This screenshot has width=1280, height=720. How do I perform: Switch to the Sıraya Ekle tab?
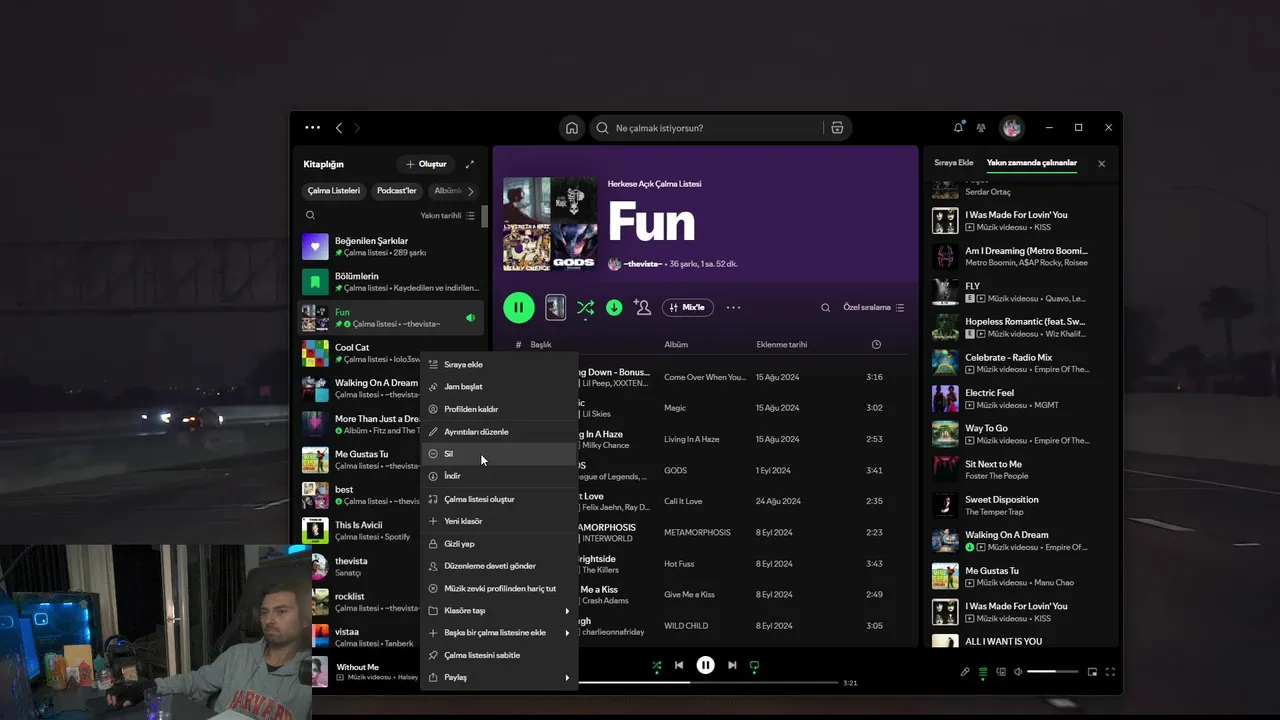[x=953, y=163]
